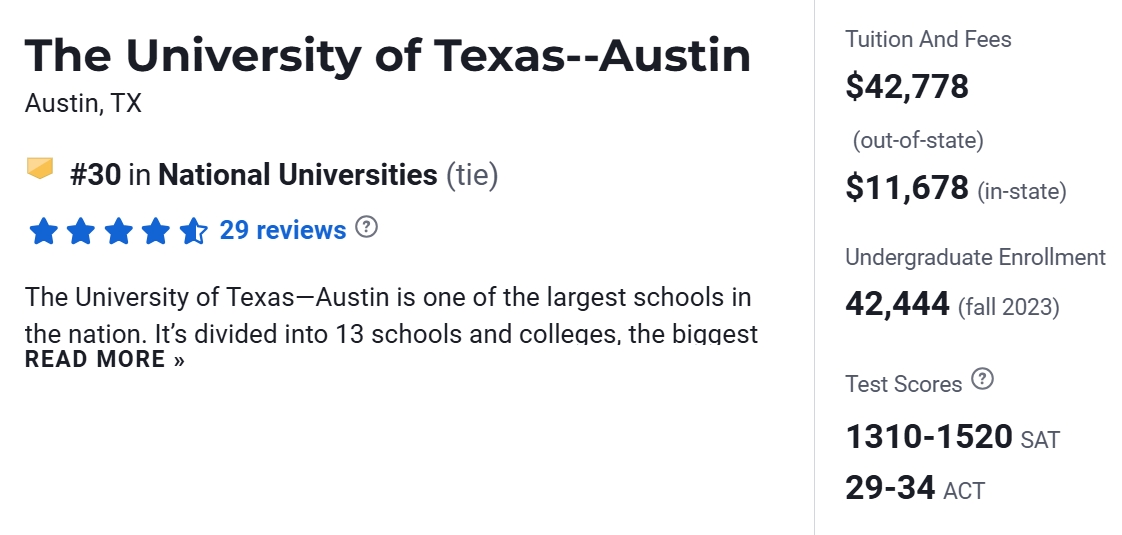The height and width of the screenshot is (535, 1122).
Task: Click the first rating star
Action: click(x=43, y=232)
